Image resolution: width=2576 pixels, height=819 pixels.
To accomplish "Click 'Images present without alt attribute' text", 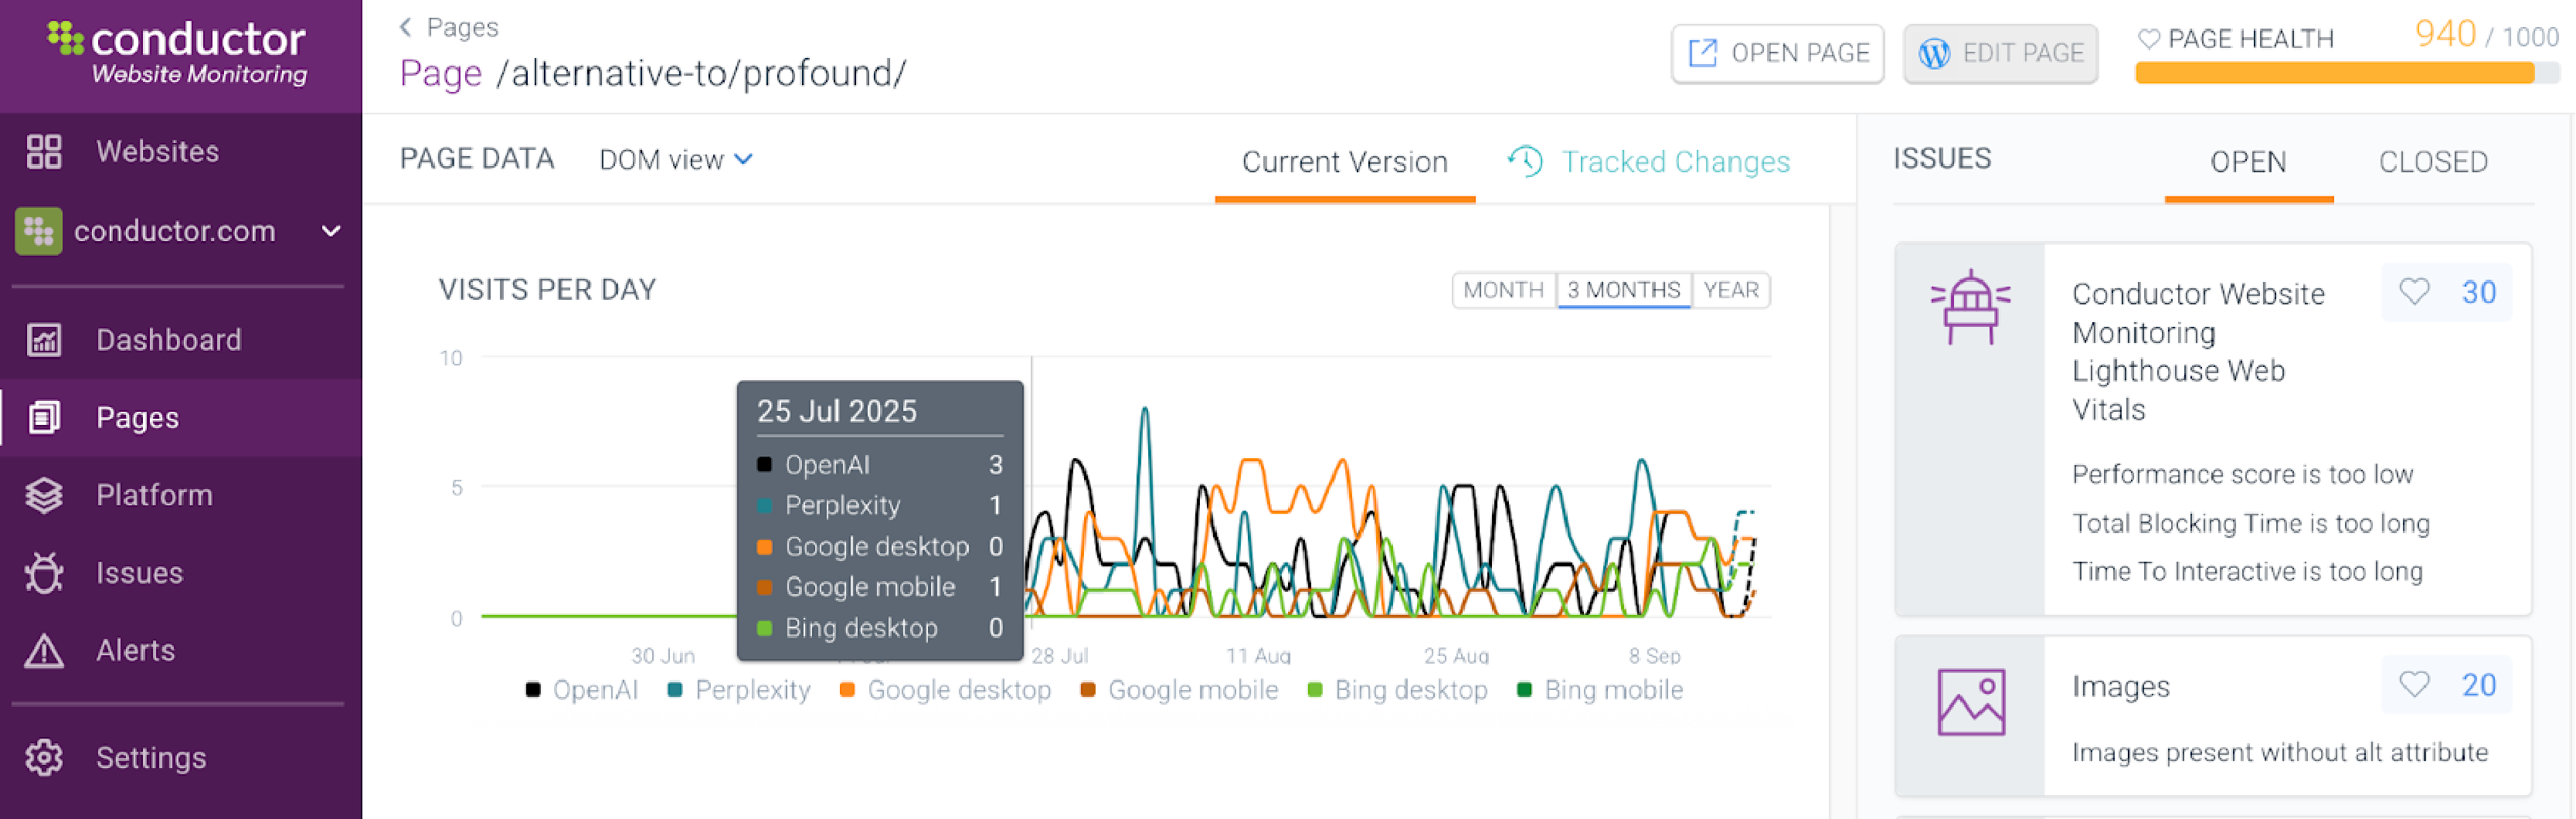I will coord(2280,752).
